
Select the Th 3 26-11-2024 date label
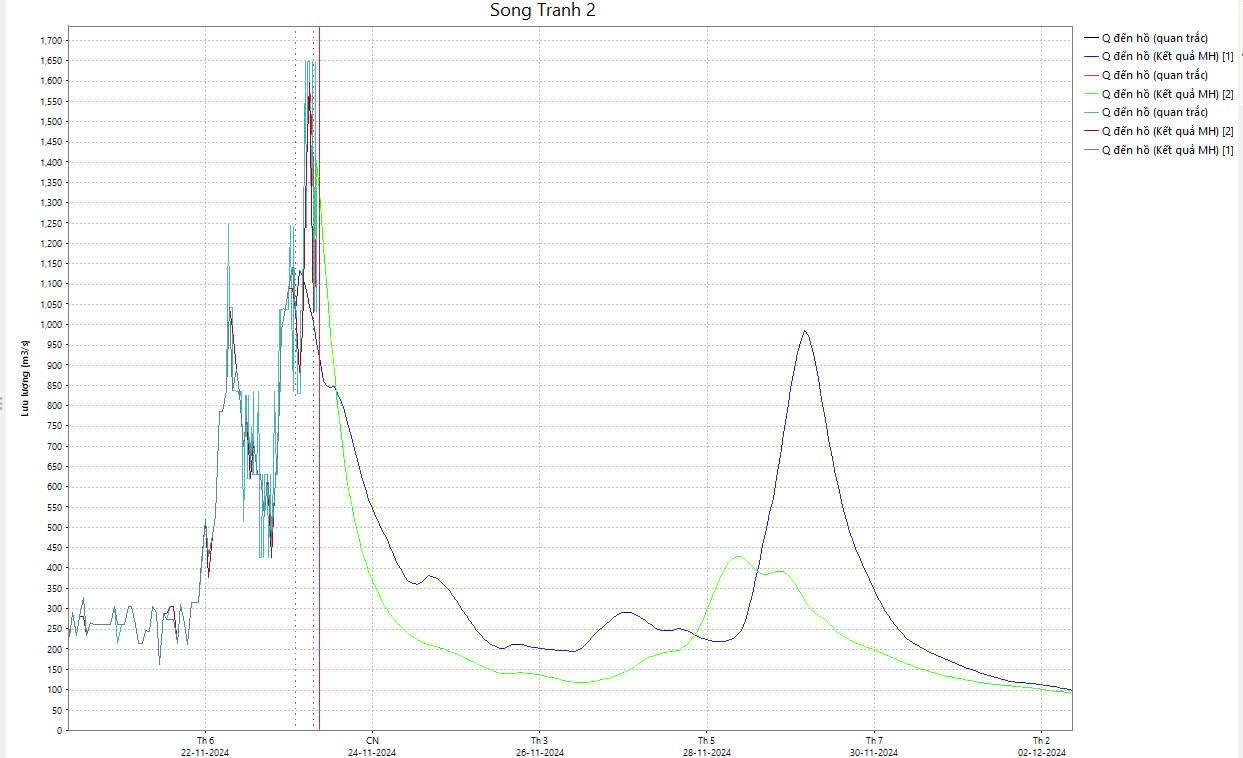tap(539, 747)
